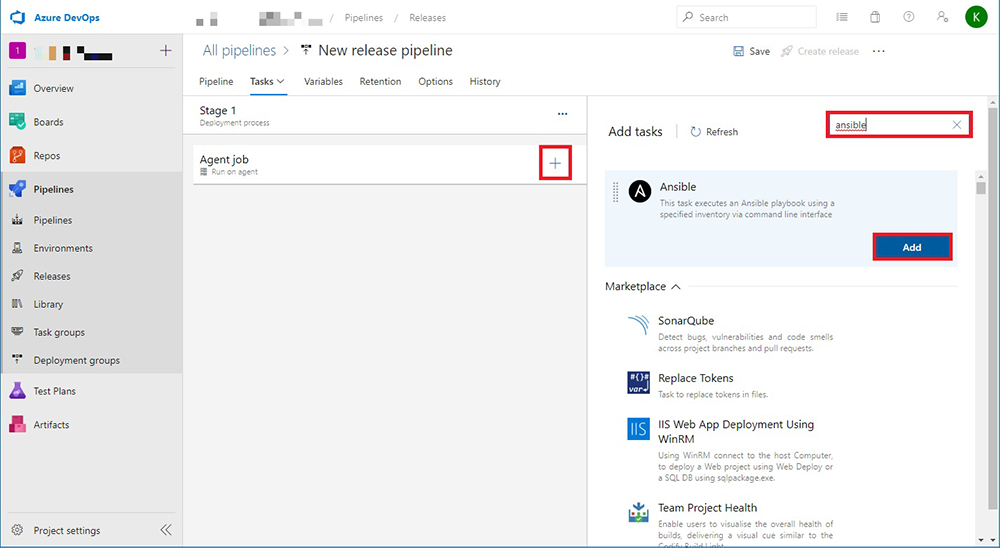The image size is (1000, 548).
Task: Add the Ansible task
Action: [912, 248]
